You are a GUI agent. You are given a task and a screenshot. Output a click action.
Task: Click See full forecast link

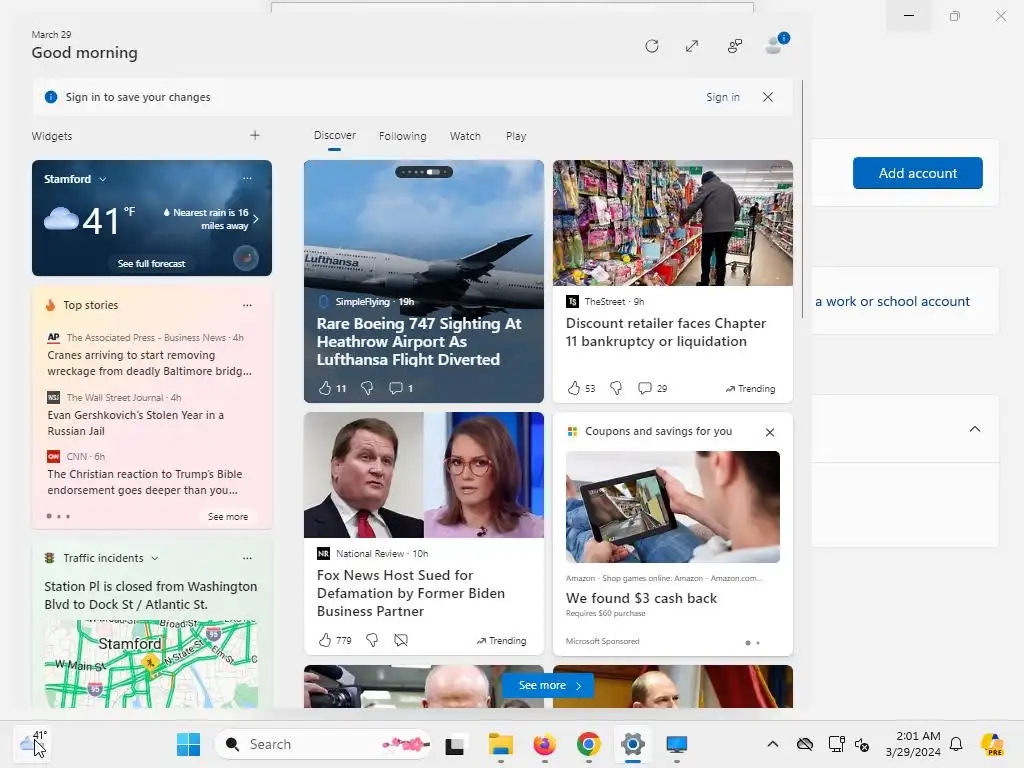click(x=152, y=263)
